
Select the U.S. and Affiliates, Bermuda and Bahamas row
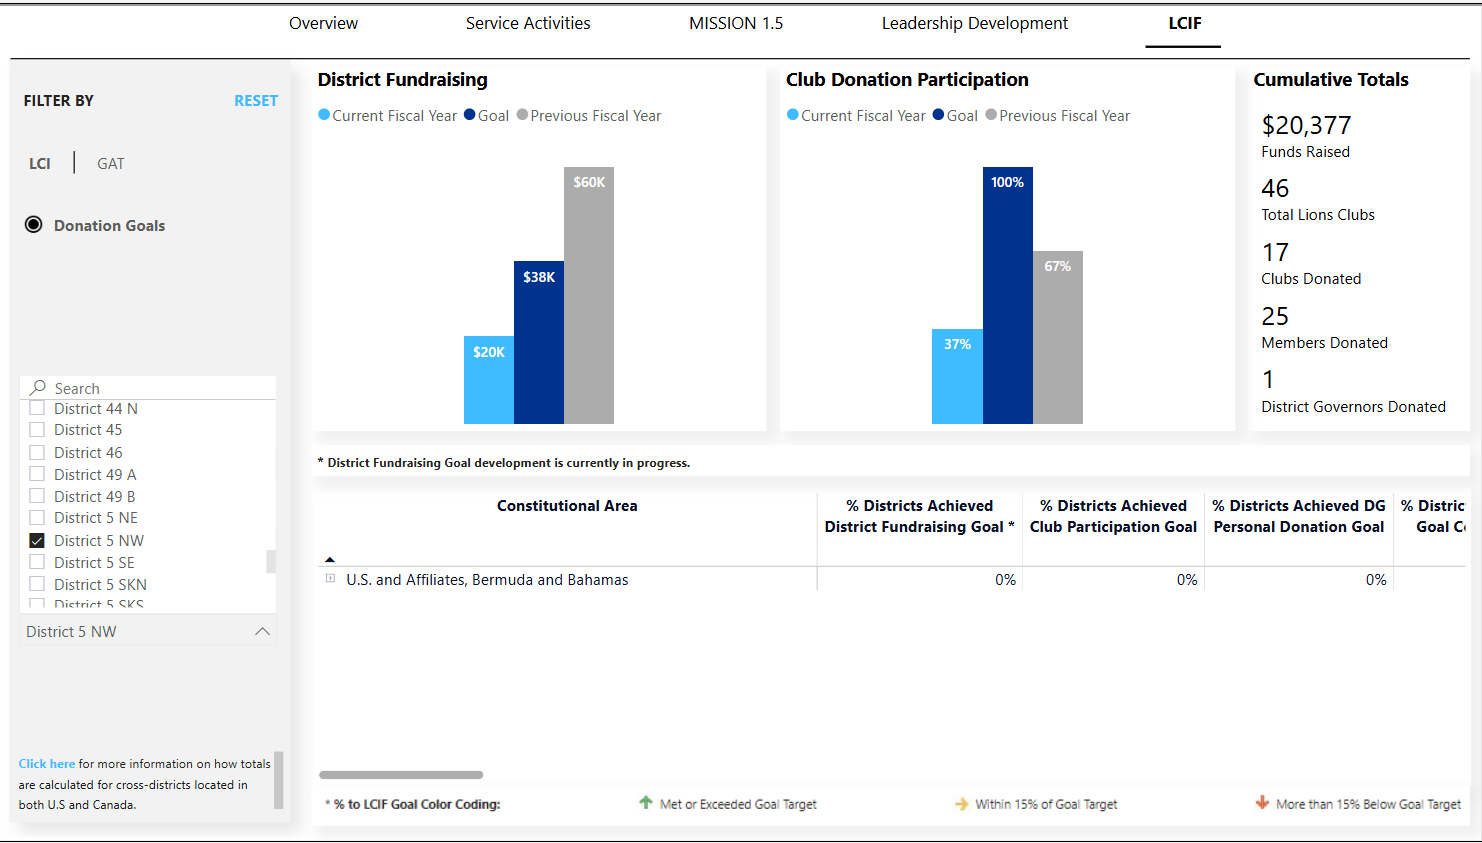click(892, 580)
